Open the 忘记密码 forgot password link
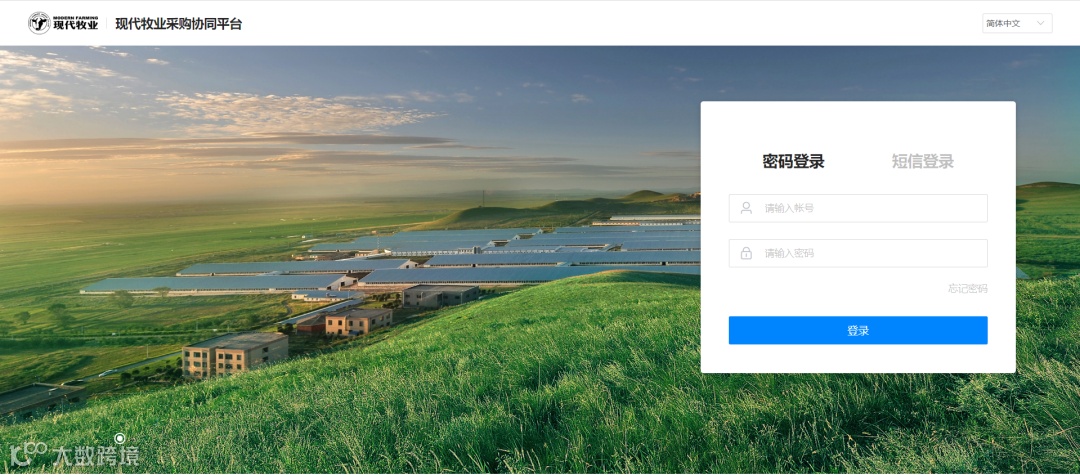 click(968, 288)
